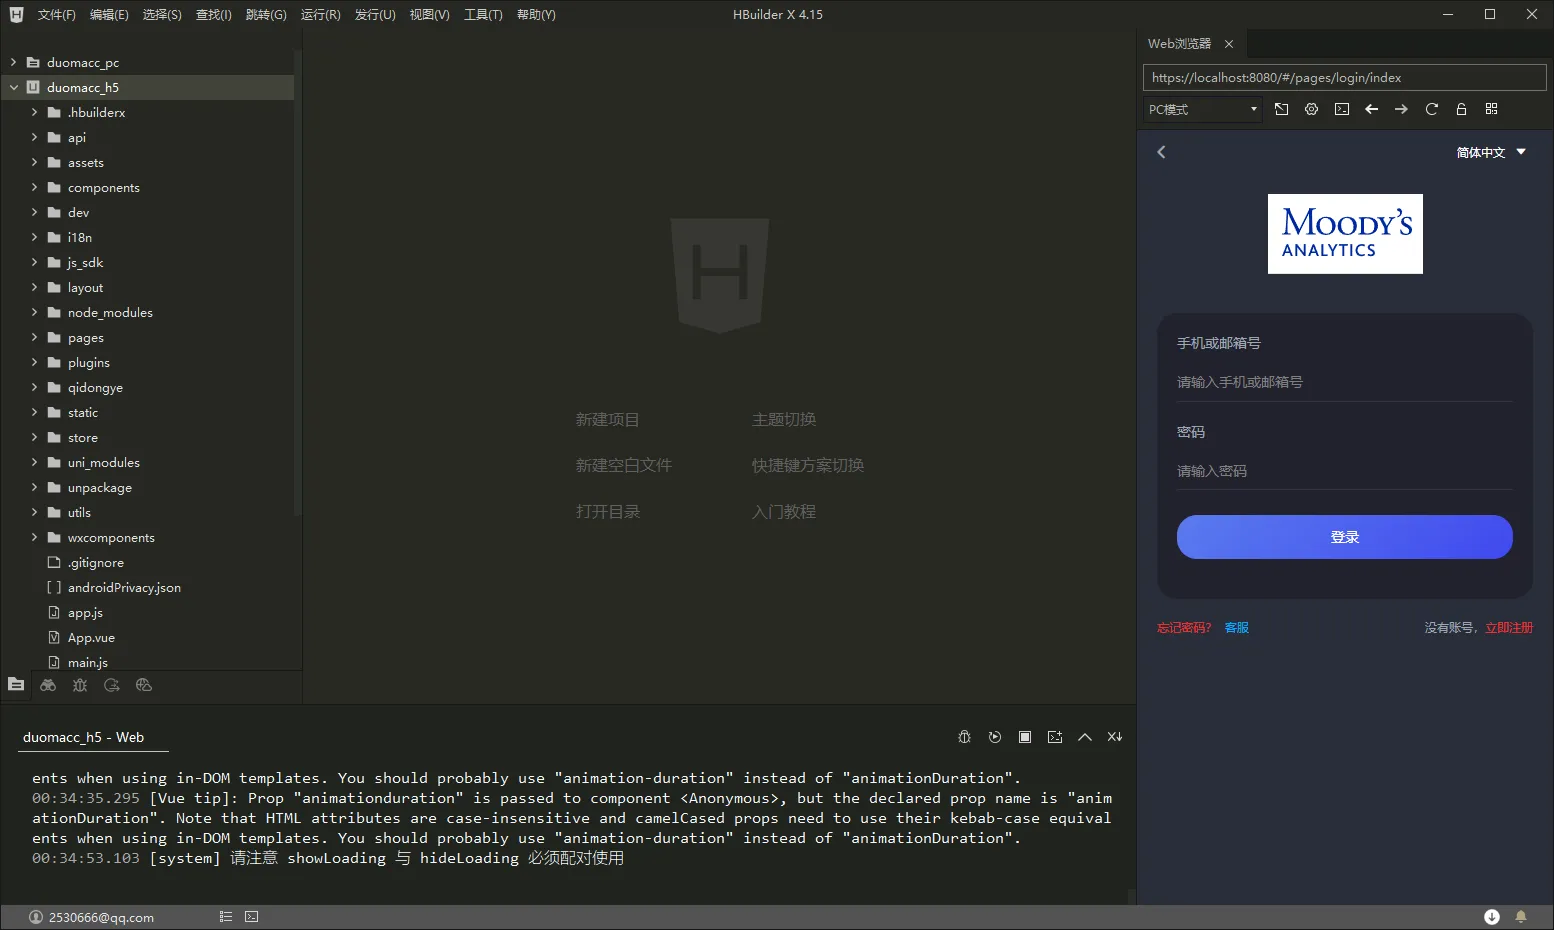Open the 运行(R) menu

(x=320, y=14)
